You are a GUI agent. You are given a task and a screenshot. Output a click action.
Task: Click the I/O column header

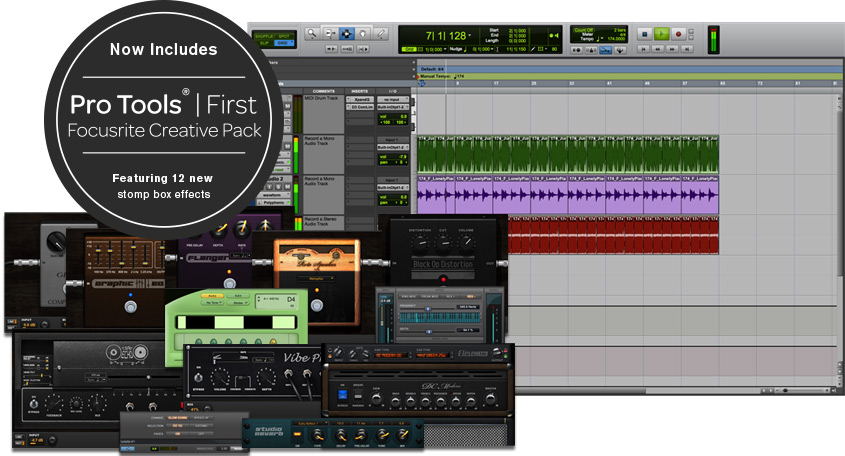point(393,91)
